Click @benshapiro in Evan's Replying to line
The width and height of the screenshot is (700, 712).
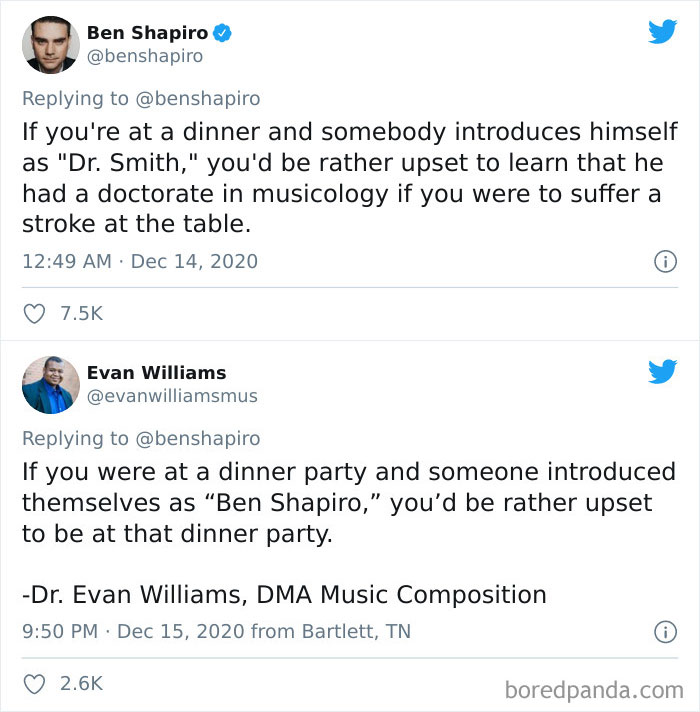tap(198, 439)
